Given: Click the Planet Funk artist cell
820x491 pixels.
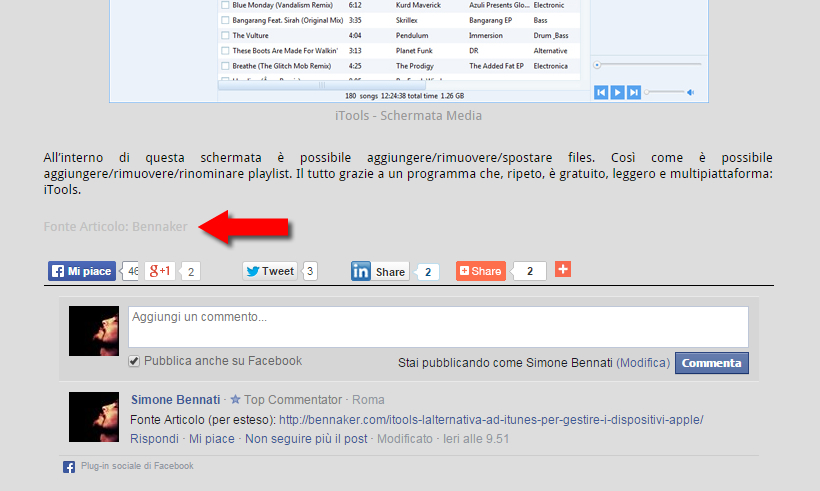Looking at the screenshot, I should [414, 51].
